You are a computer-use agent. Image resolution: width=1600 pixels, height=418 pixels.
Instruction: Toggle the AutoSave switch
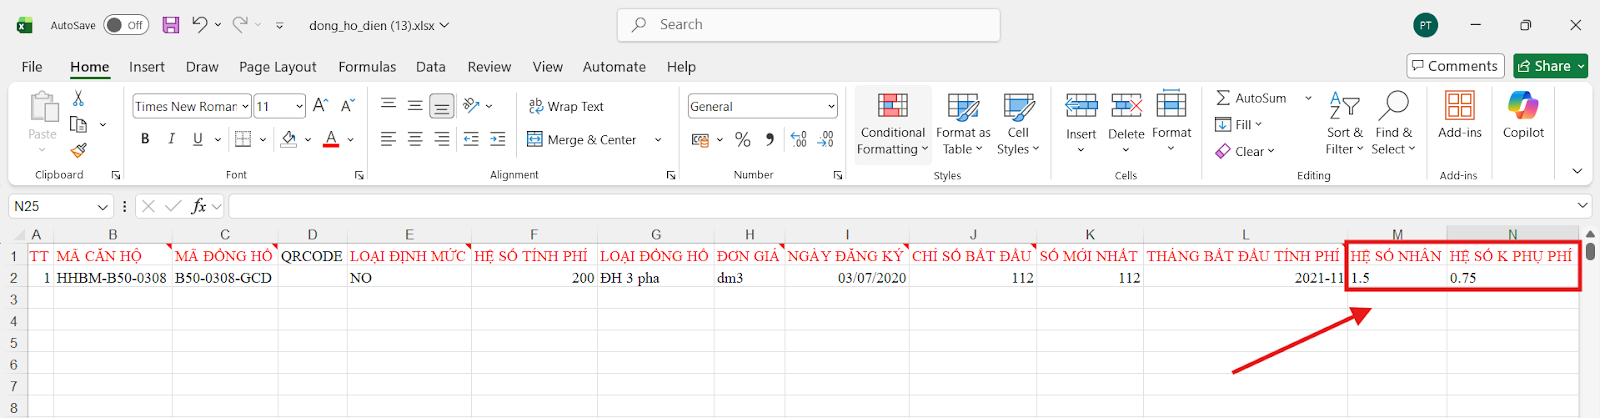[125, 25]
